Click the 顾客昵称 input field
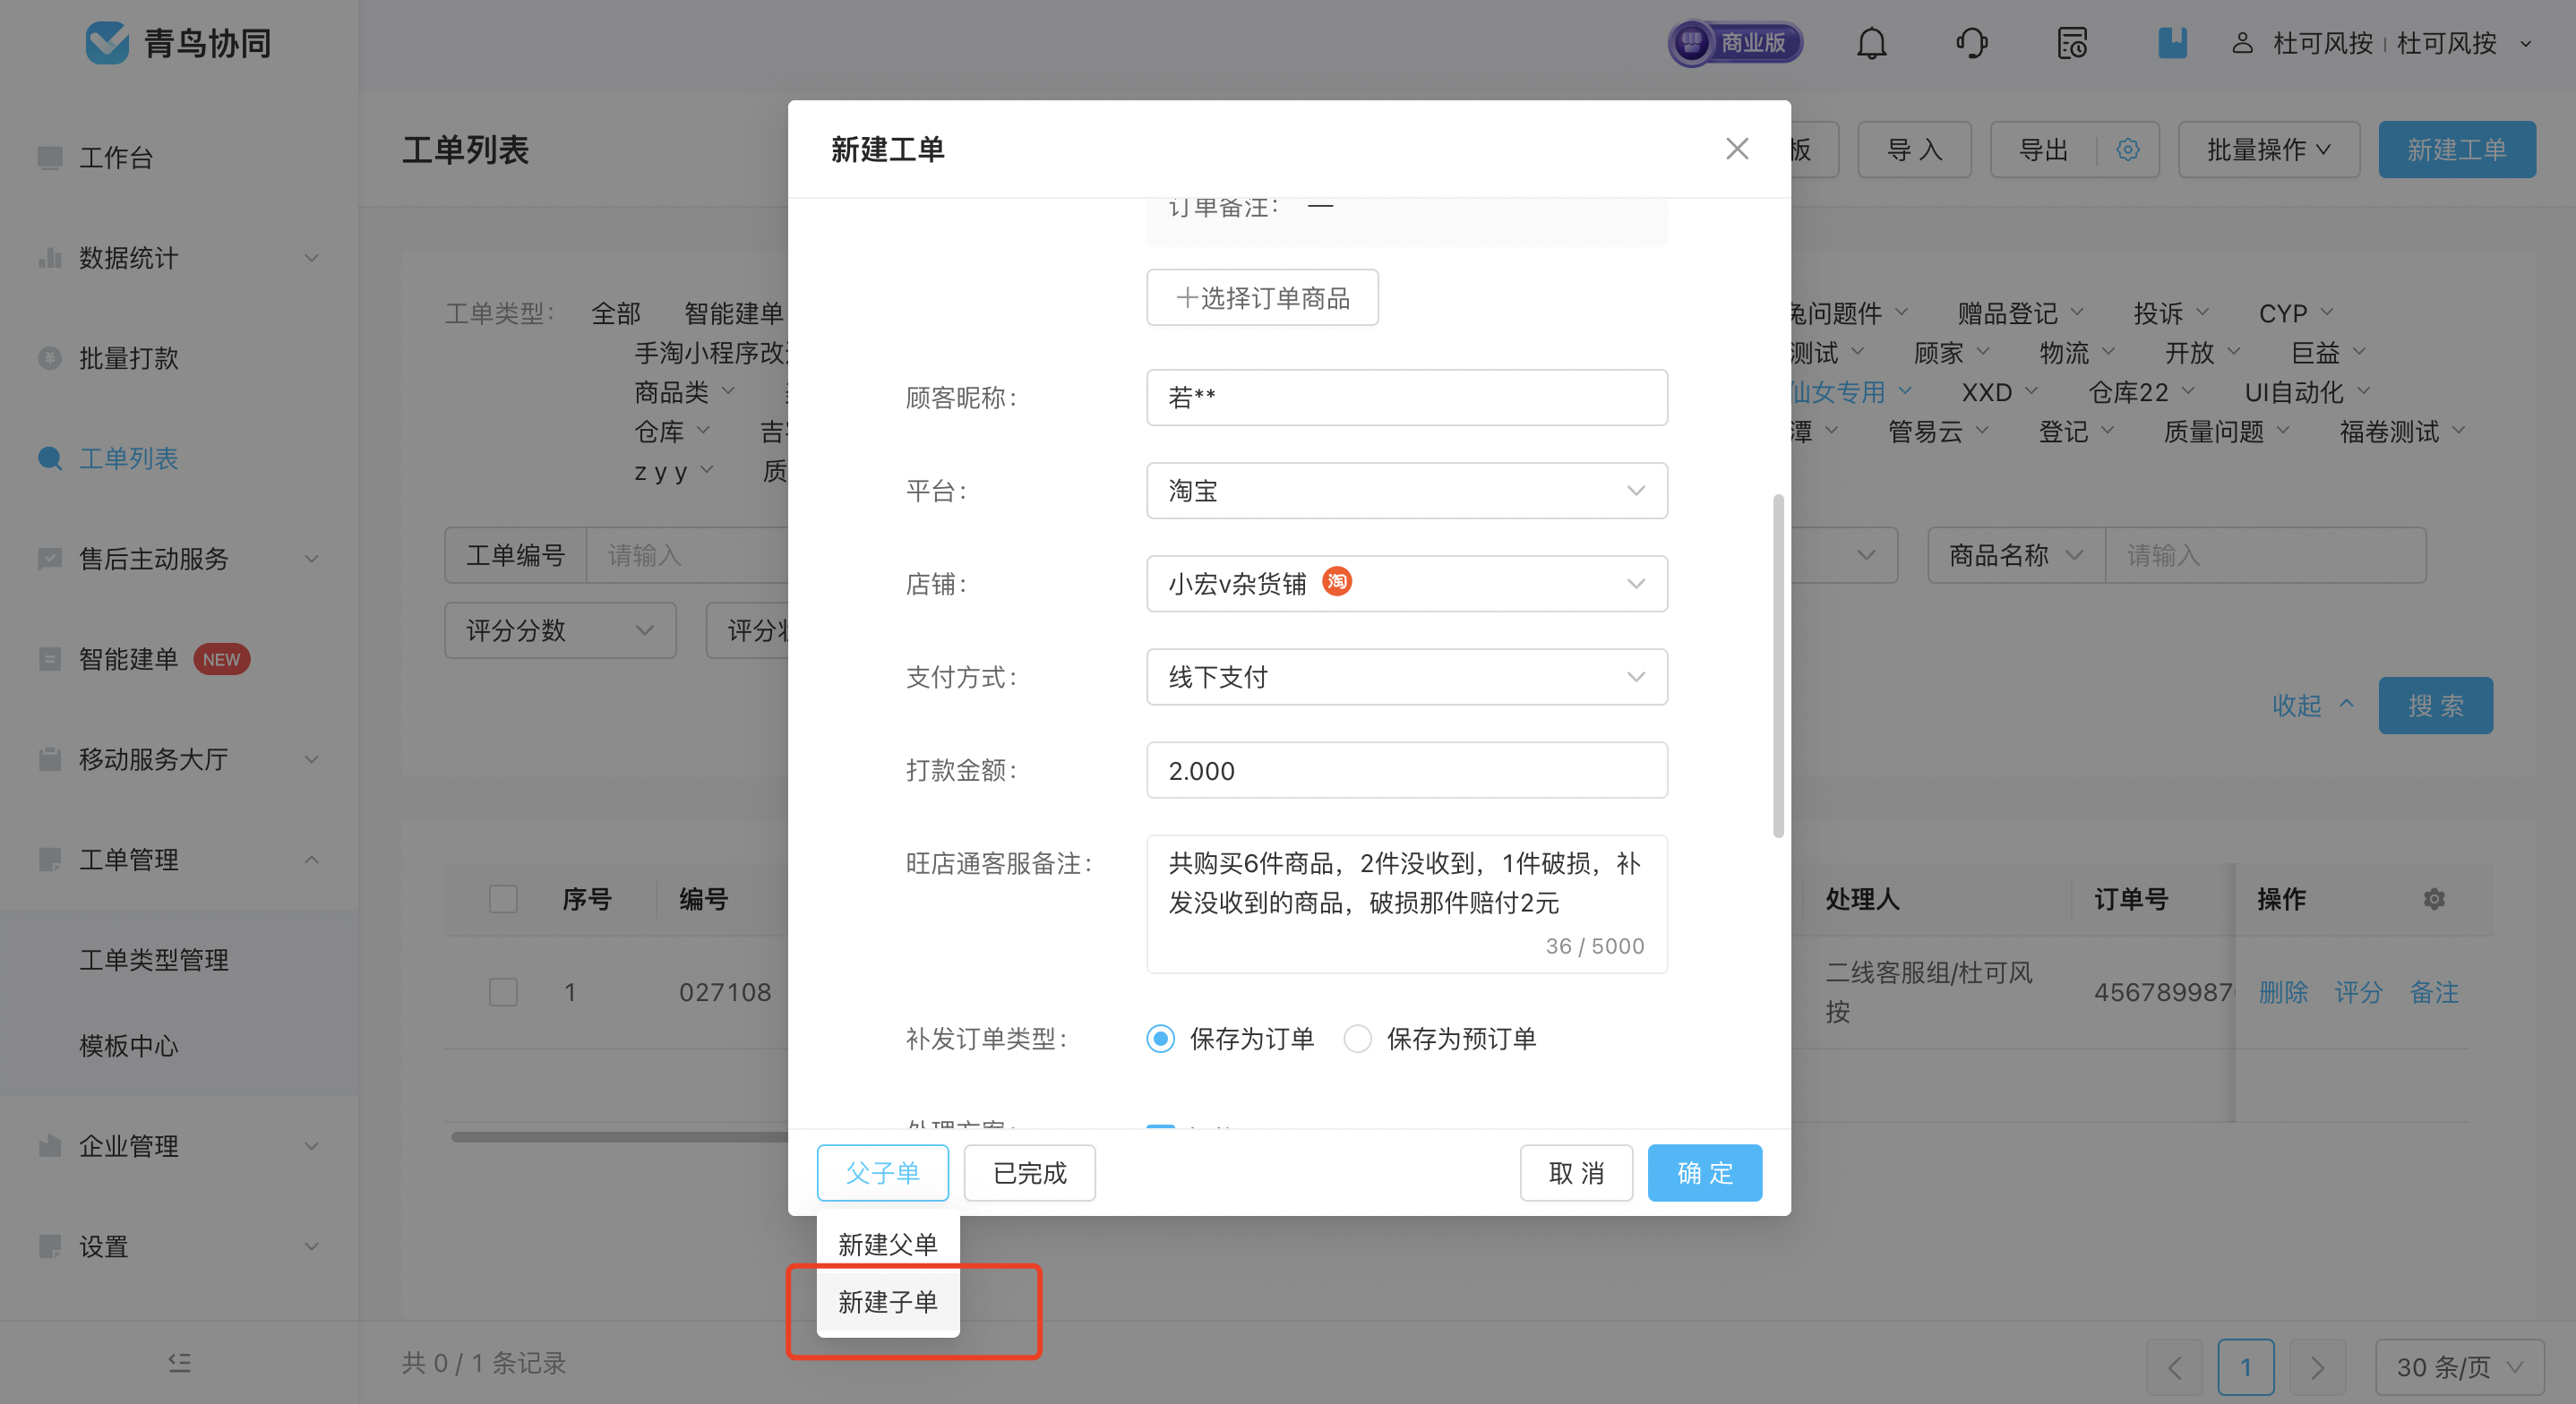The image size is (2576, 1404). point(1406,398)
